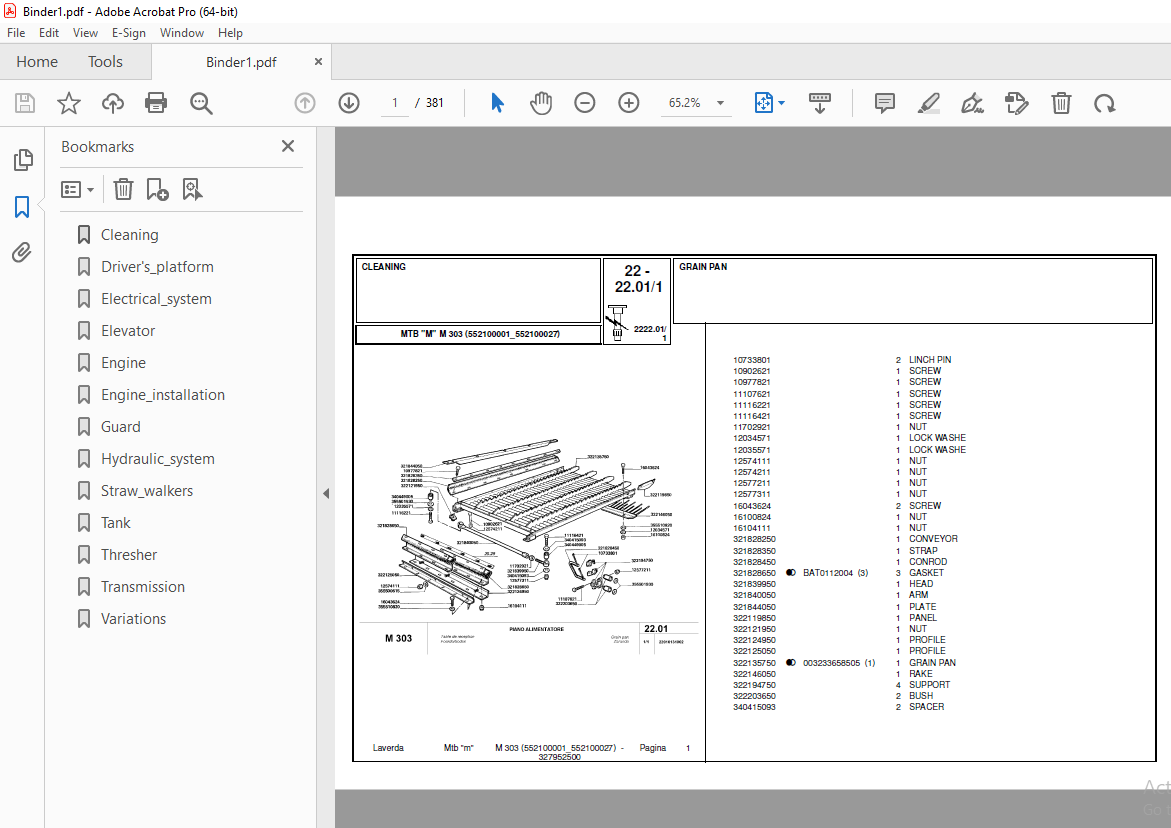Open the View menu
This screenshot has width=1171, height=828.
point(85,33)
